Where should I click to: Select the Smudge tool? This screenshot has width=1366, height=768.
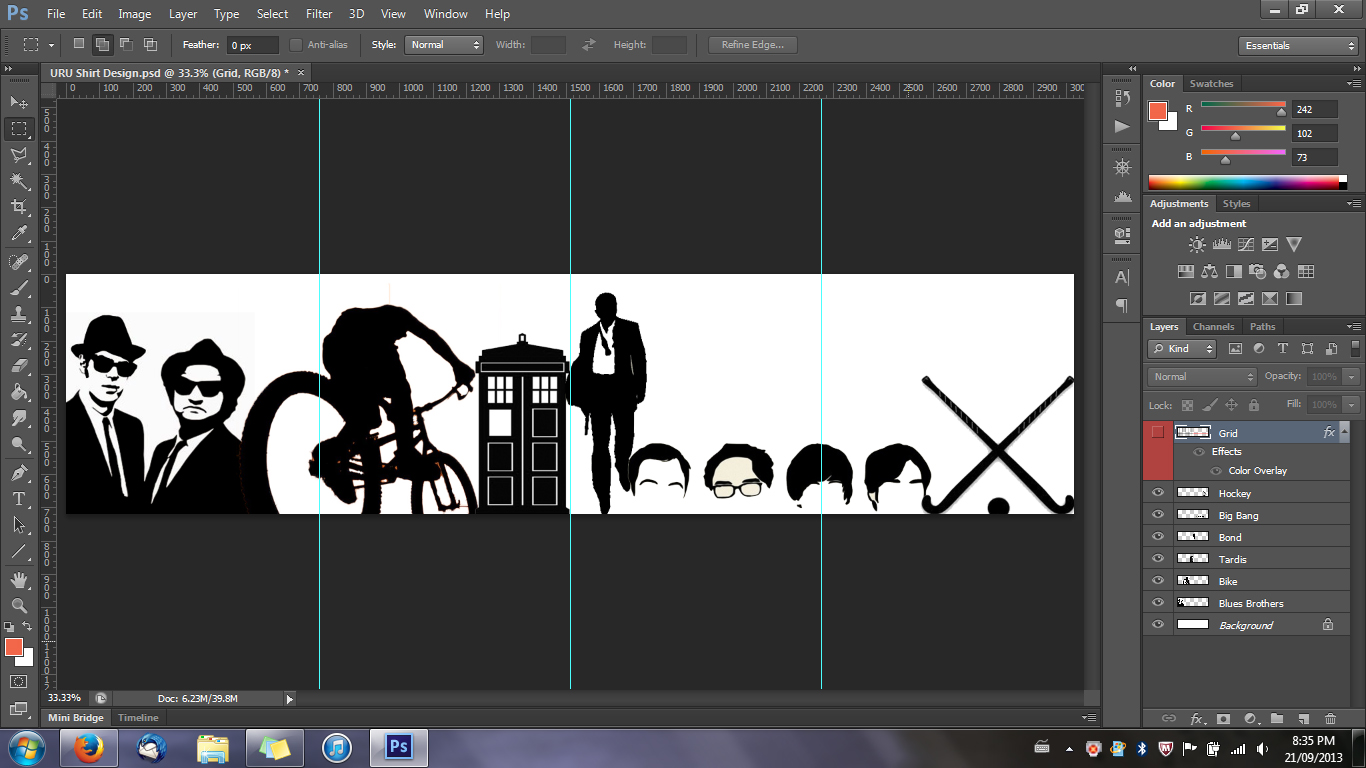click(19, 418)
